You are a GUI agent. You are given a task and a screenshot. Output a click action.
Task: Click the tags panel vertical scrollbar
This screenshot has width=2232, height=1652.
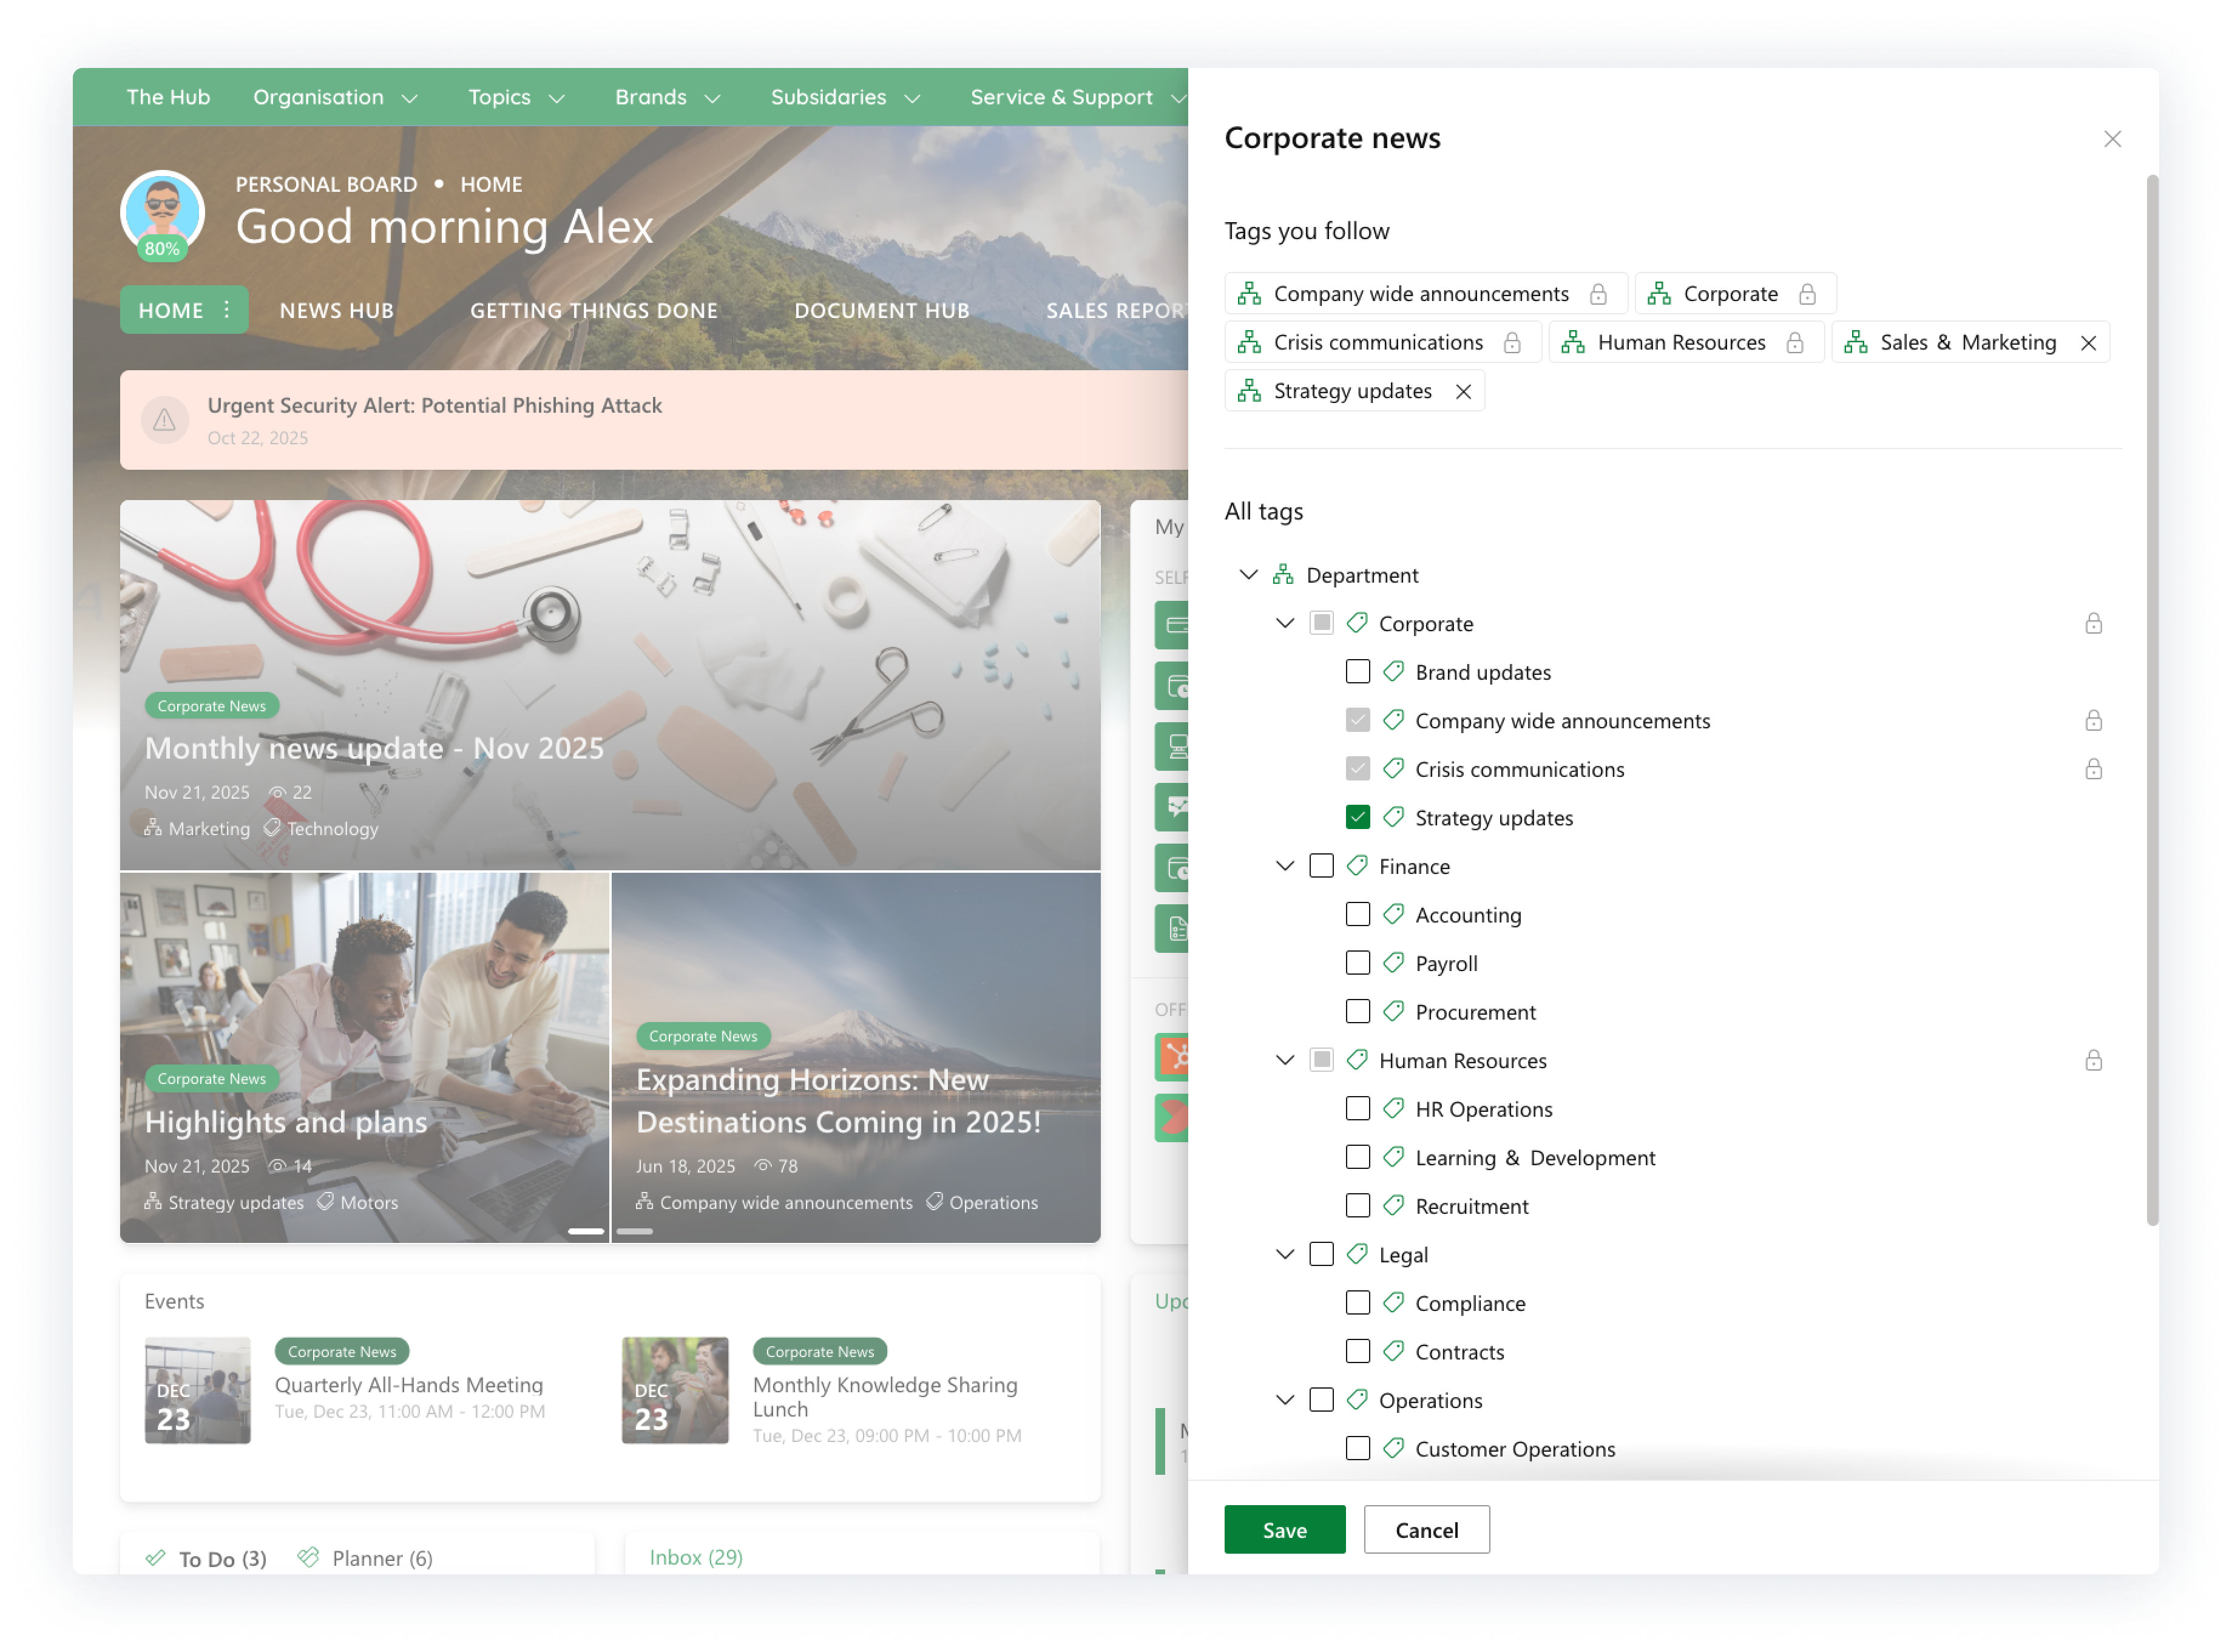(x=2152, y=700)
